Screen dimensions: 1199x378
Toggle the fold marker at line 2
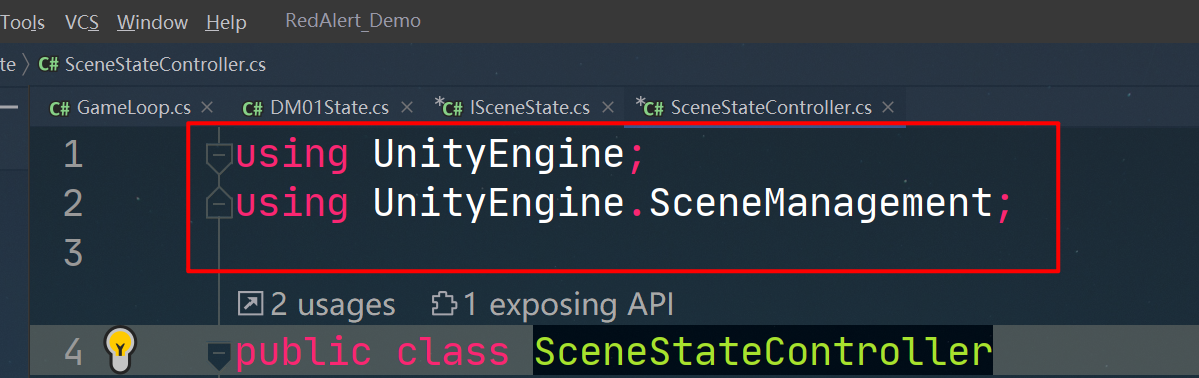coord(219,204)
